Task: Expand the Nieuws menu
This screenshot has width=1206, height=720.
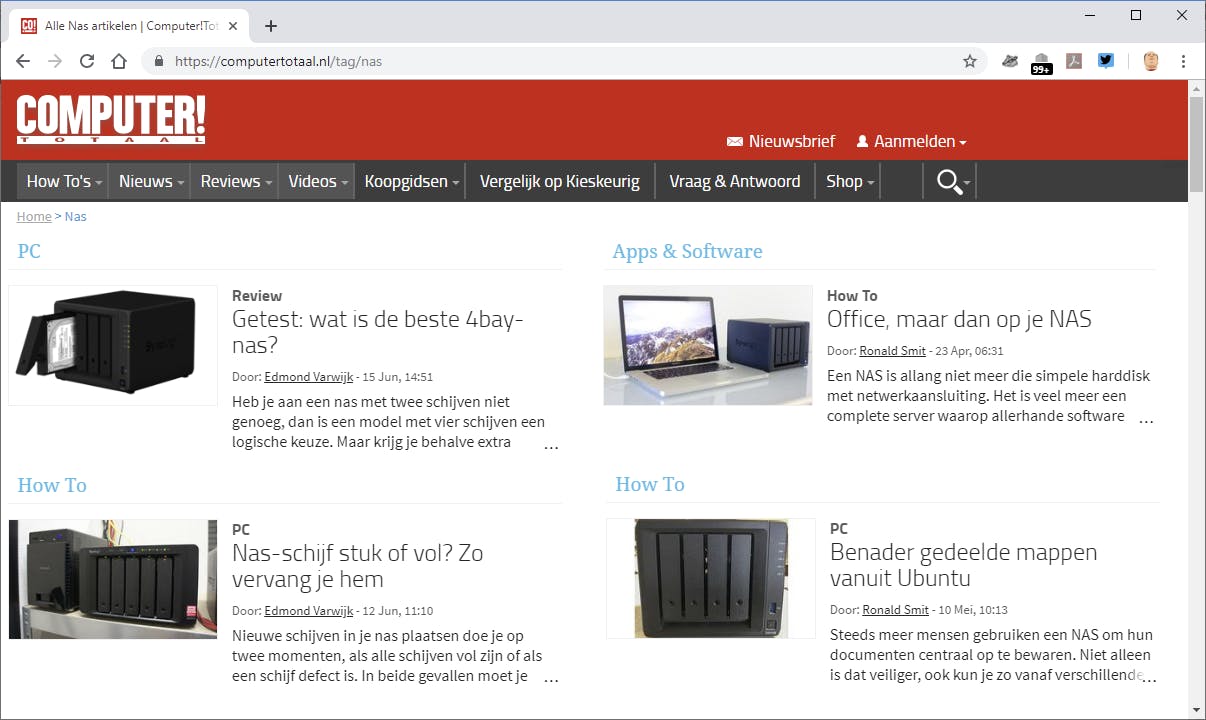Action: tap(151, 181)
